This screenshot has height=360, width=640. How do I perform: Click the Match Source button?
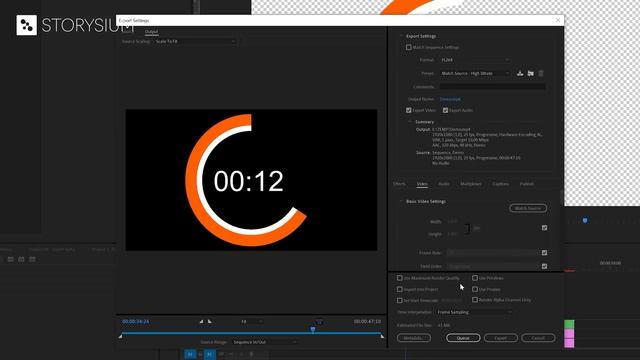[x=528, y=208]
